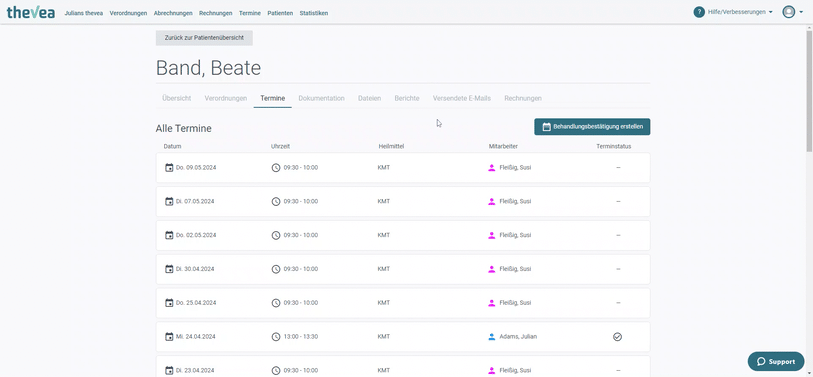The image size is (813, 377).
Task: Open Termine in top navigation
Action: pyautogui.click(x=250, y=13)
